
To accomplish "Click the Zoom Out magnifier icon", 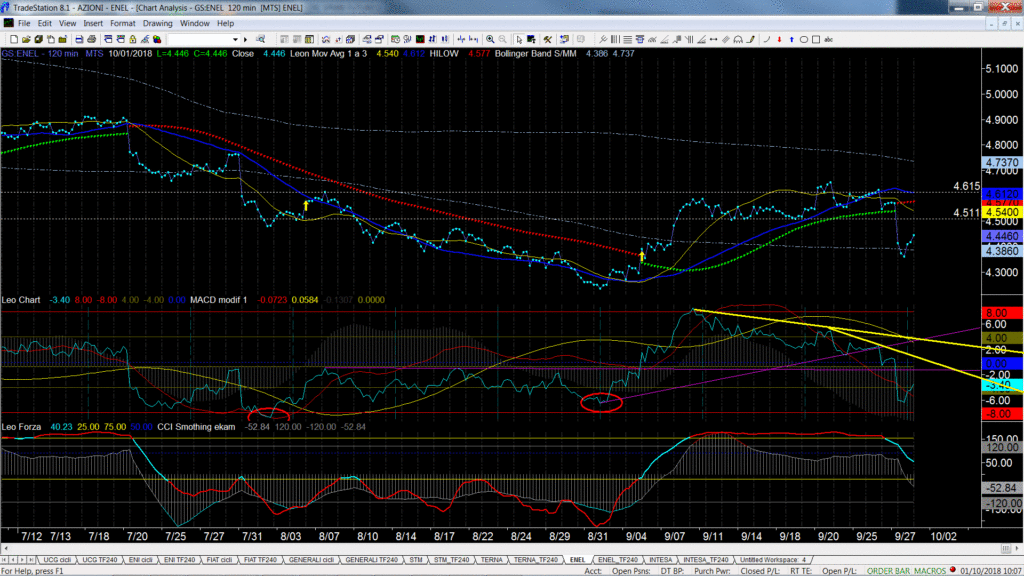I will pyautogui.click(x=502, y=40).
